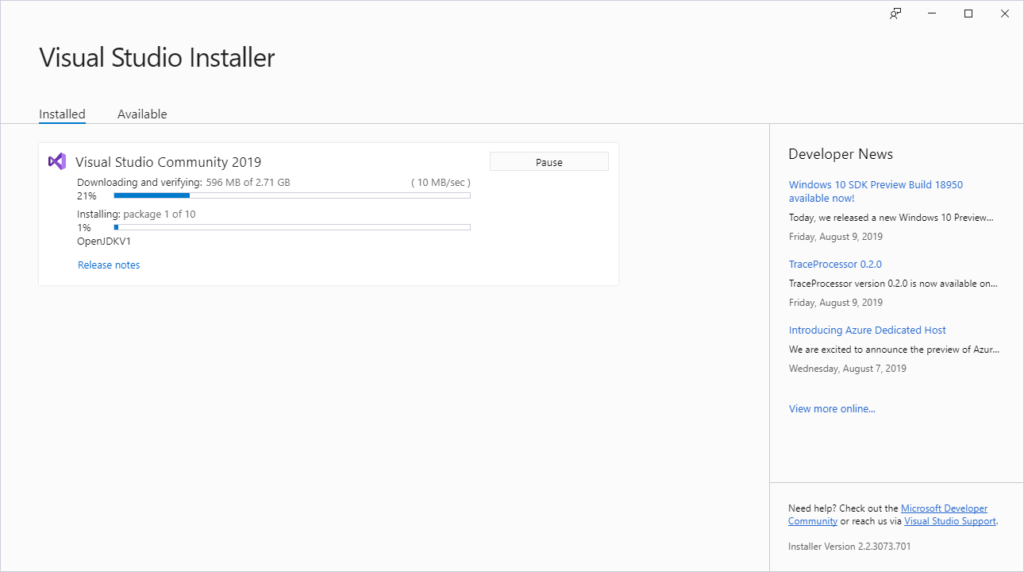Click the Installer Version 2.2.3073.701 text
1024x572 pixels.
pos(849,547)
